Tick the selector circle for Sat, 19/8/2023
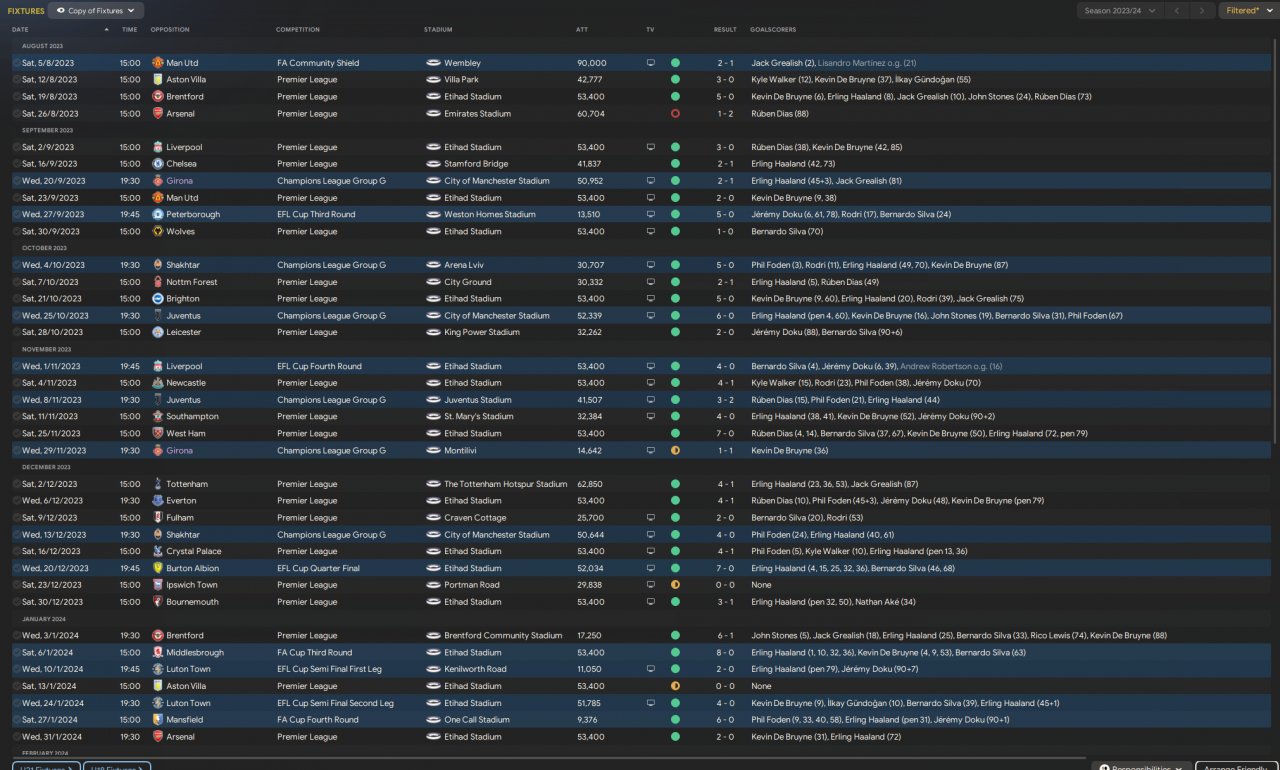 [x=17, y=97]
